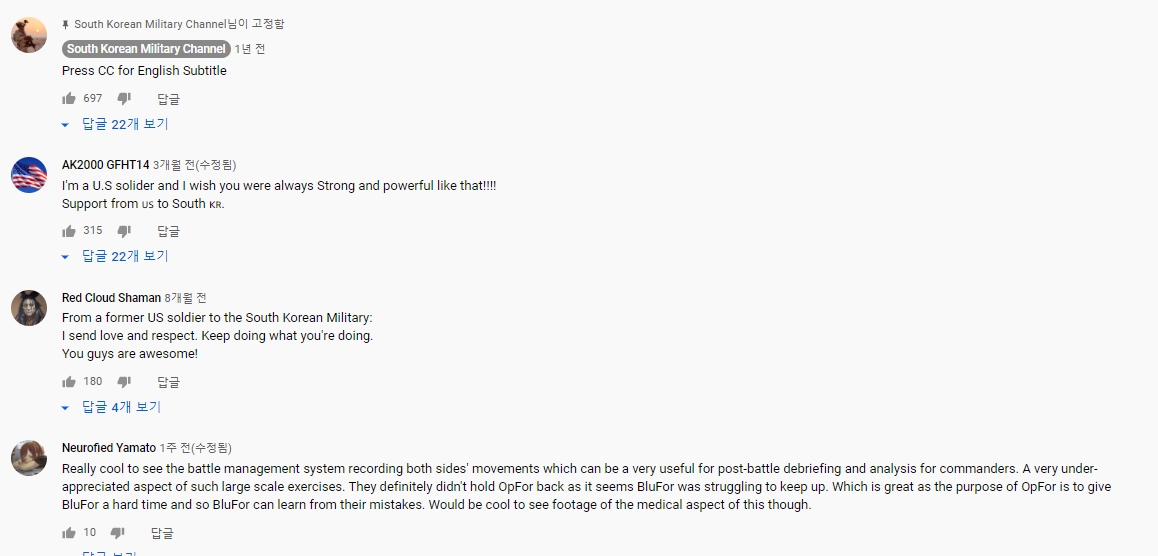Open Red Cloud Shaman's profile avatar
This screenshot has height=556, width=1158.
click(x=29, y=308)
